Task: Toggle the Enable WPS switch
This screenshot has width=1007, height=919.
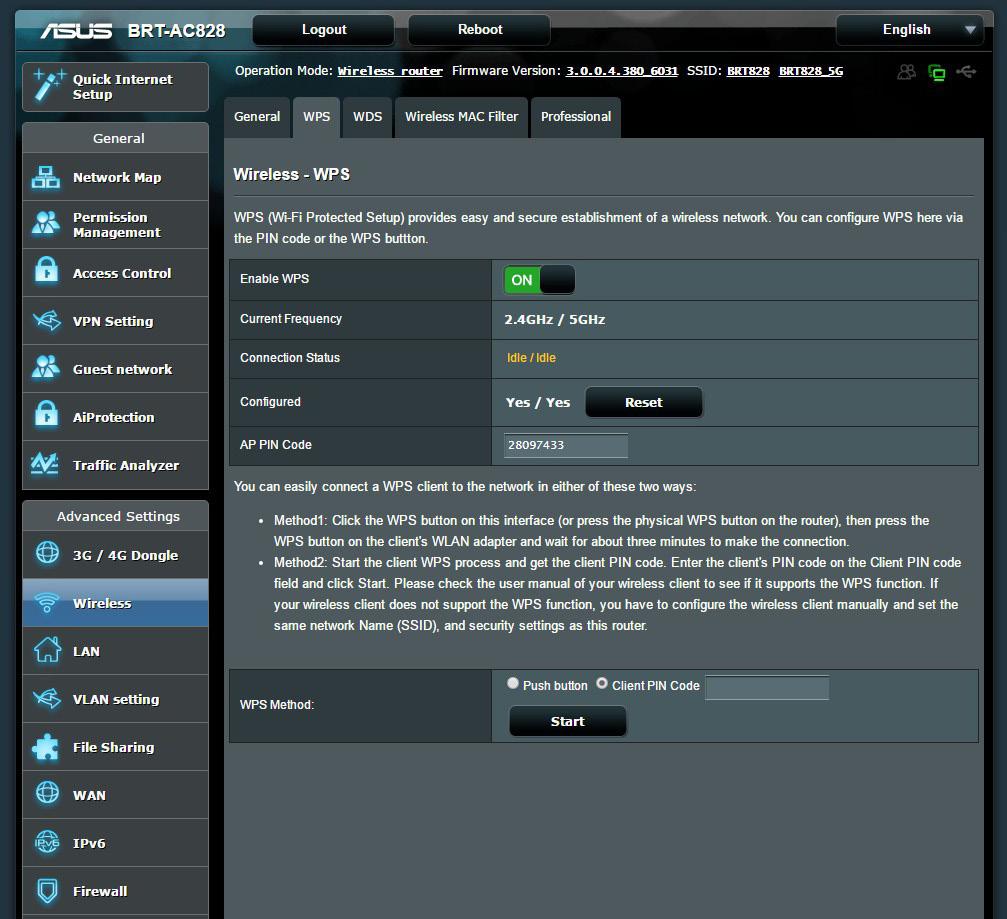Action: pos(539,280)
